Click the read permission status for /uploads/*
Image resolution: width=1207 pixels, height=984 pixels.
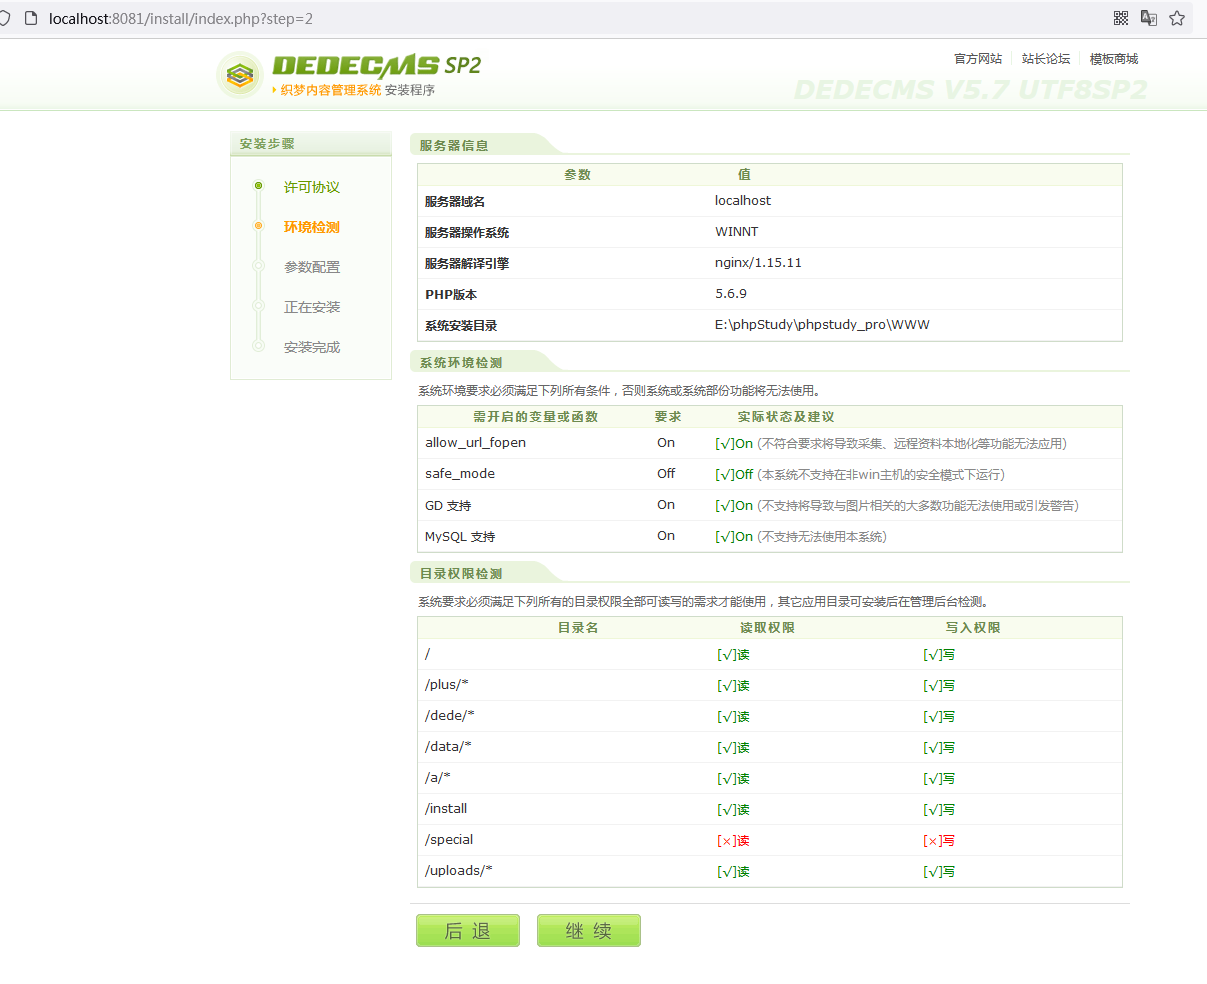733,871
